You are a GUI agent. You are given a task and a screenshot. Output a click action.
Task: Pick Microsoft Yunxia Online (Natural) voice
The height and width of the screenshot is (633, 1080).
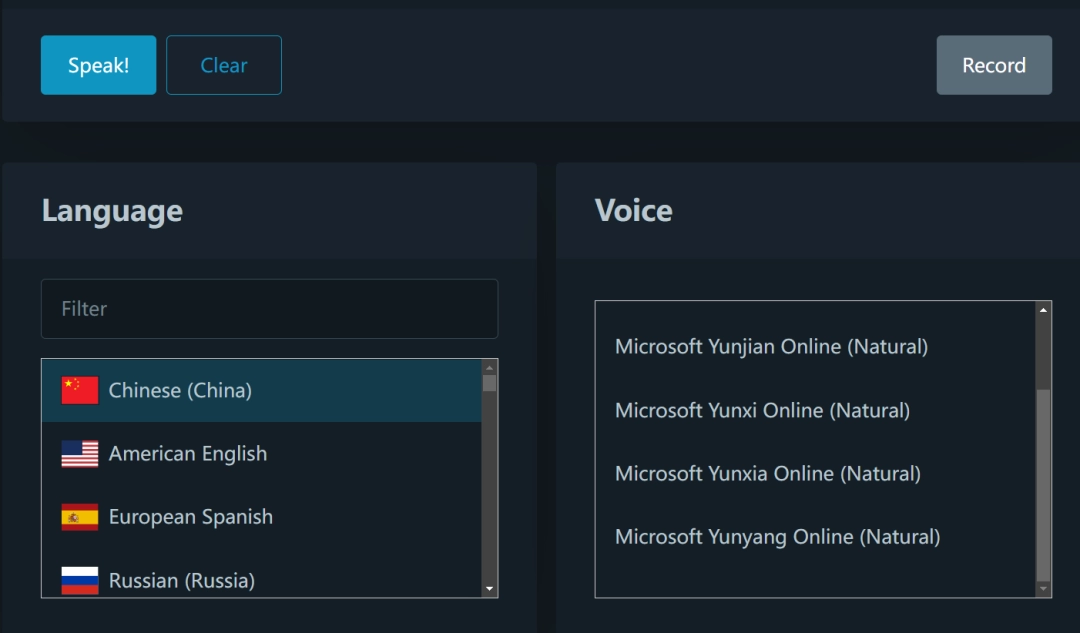[x=816, y=474]
